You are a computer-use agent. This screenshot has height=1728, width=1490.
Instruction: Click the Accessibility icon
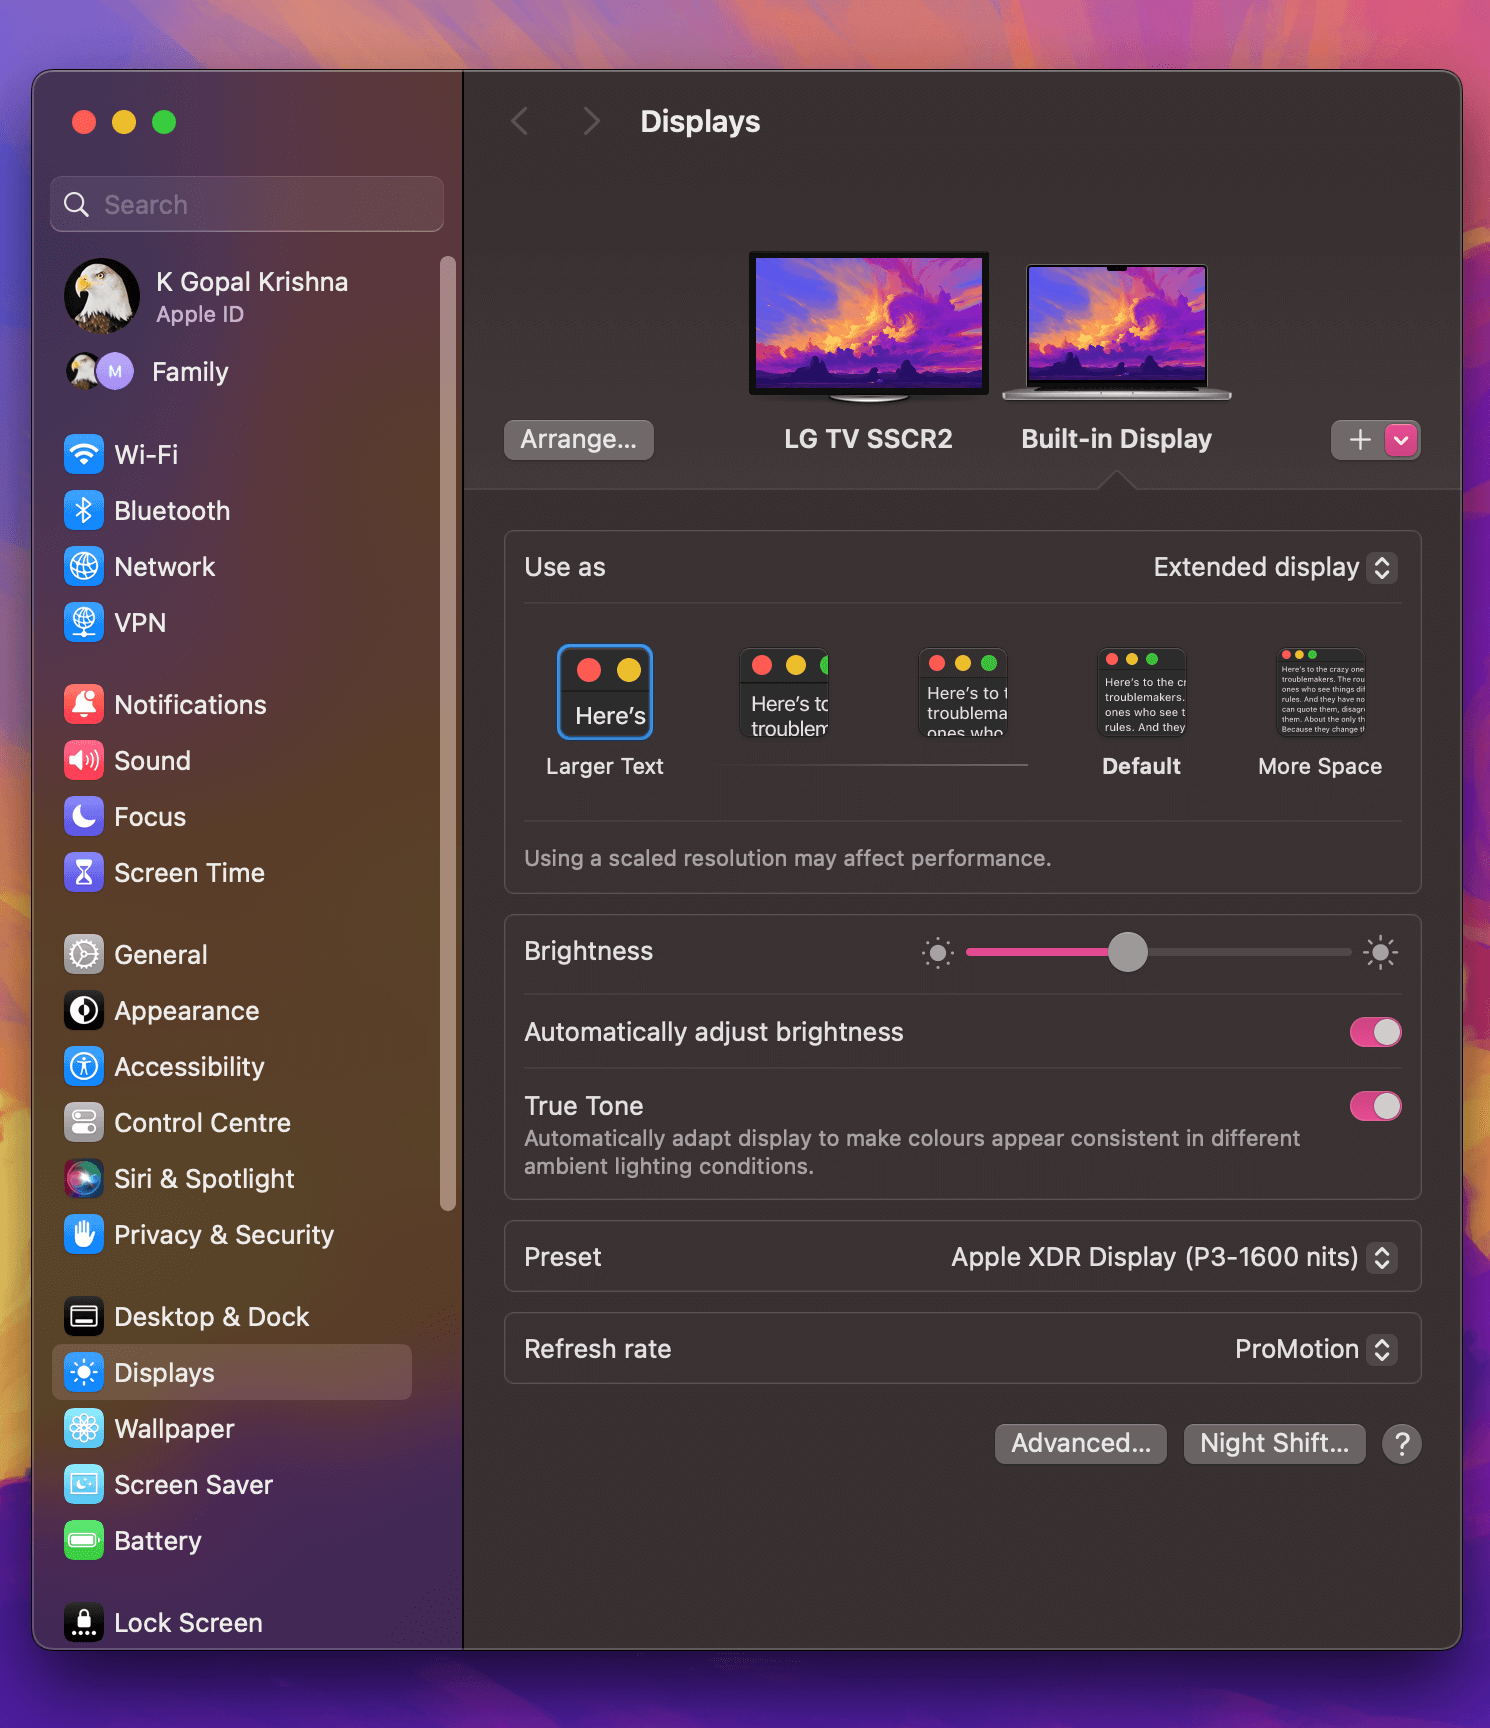click(84, 1067)
